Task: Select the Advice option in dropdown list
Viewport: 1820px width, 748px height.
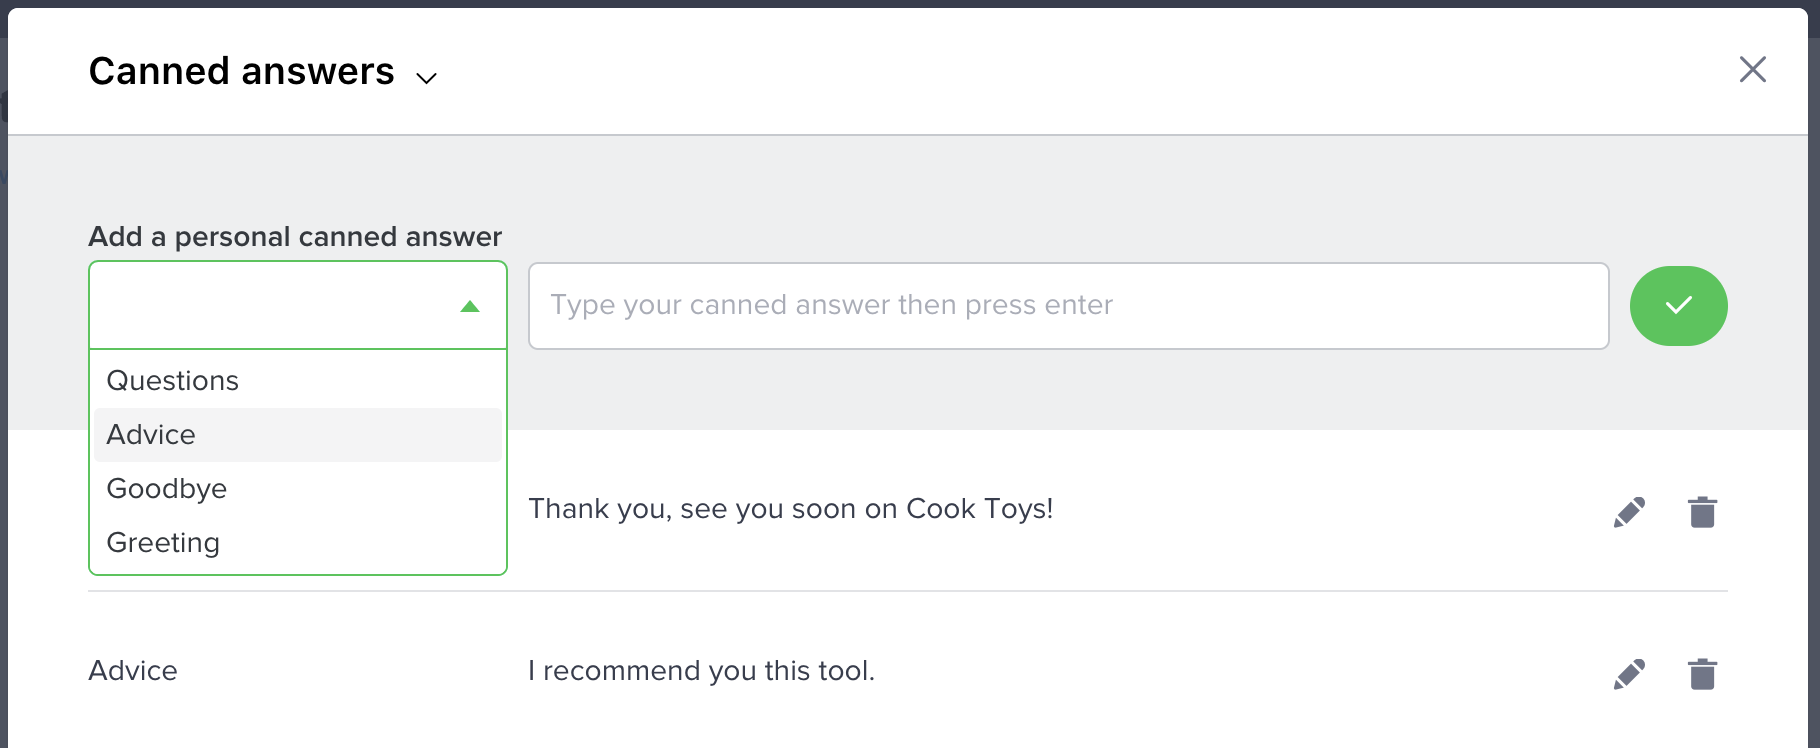Action: (152, 435)
